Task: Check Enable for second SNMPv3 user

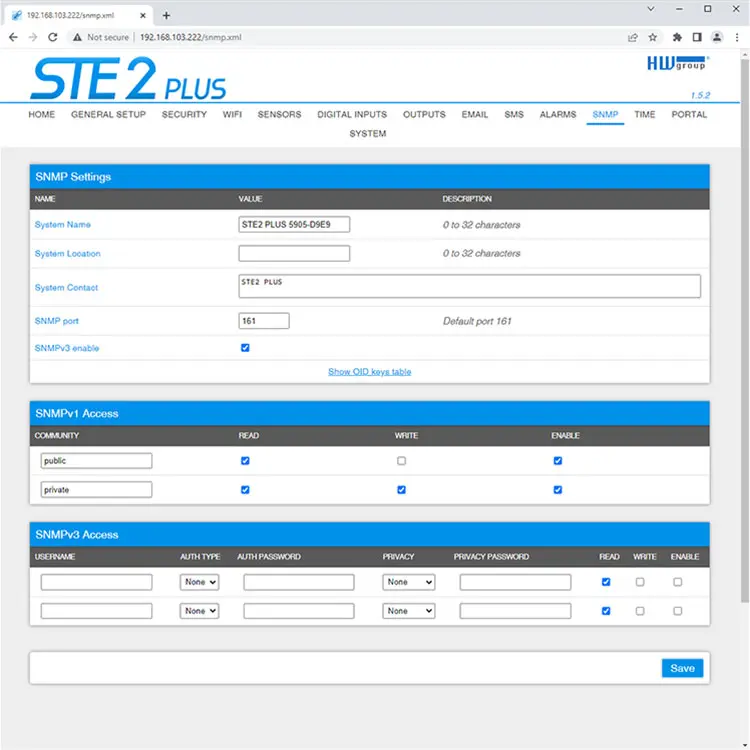Action: [677, 611]
